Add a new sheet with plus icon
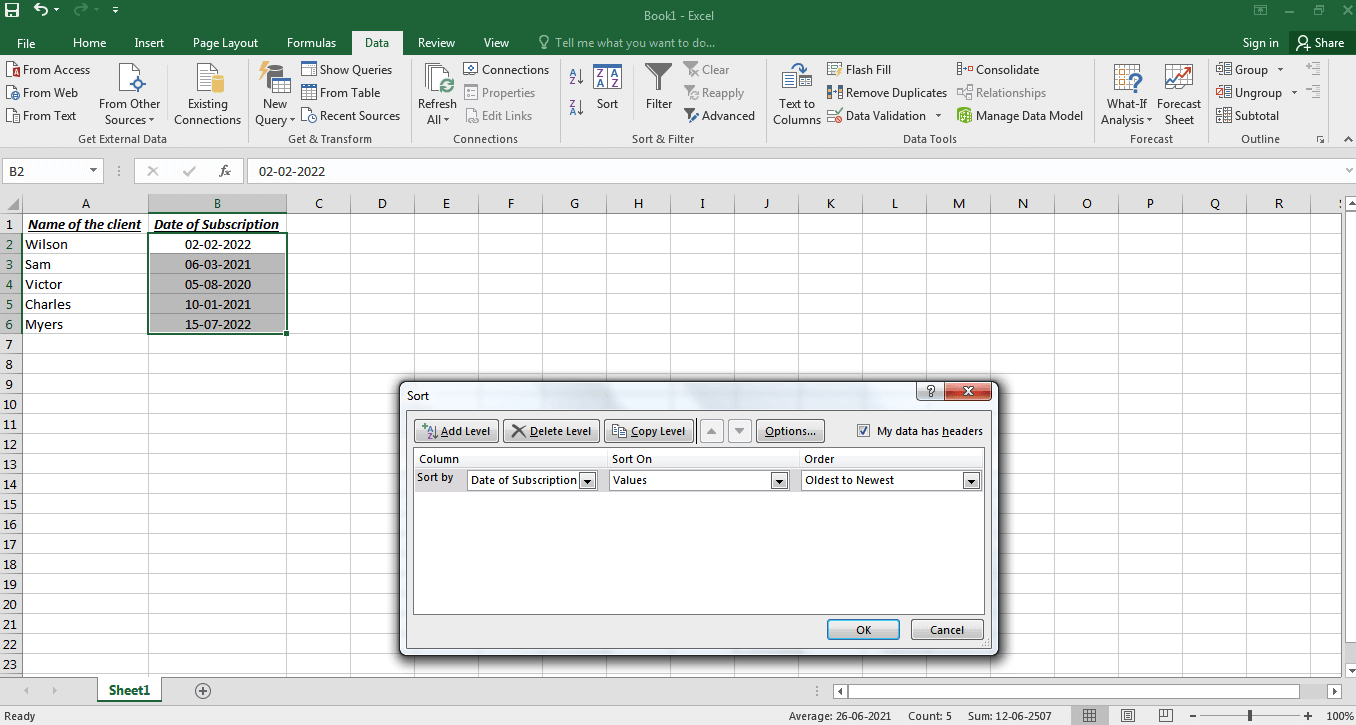Viewport: 1356px width, 725px height. [203, 691]
